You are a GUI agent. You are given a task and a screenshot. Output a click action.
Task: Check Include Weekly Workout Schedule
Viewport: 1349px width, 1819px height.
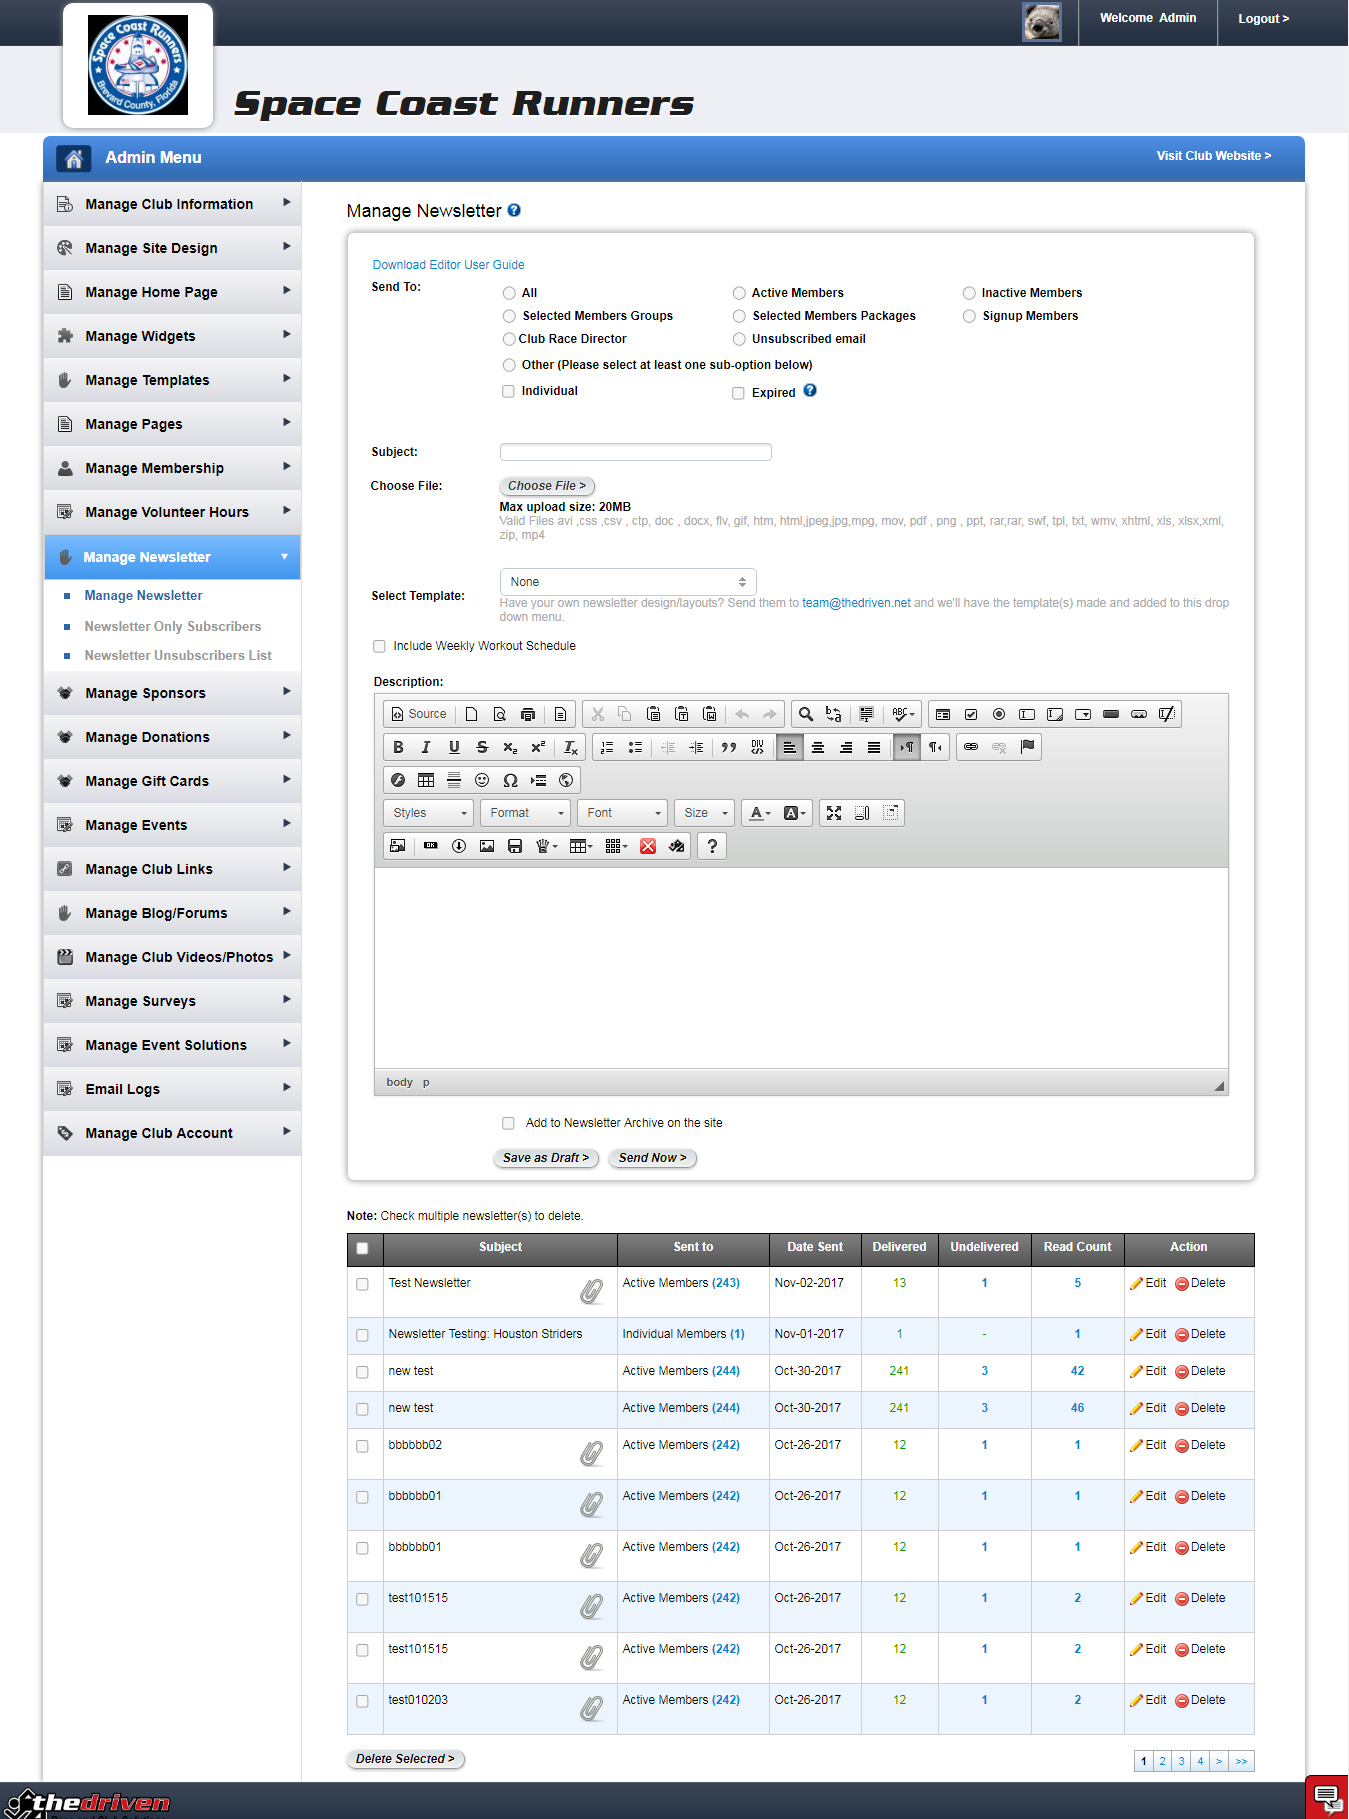tap(379, 646)
